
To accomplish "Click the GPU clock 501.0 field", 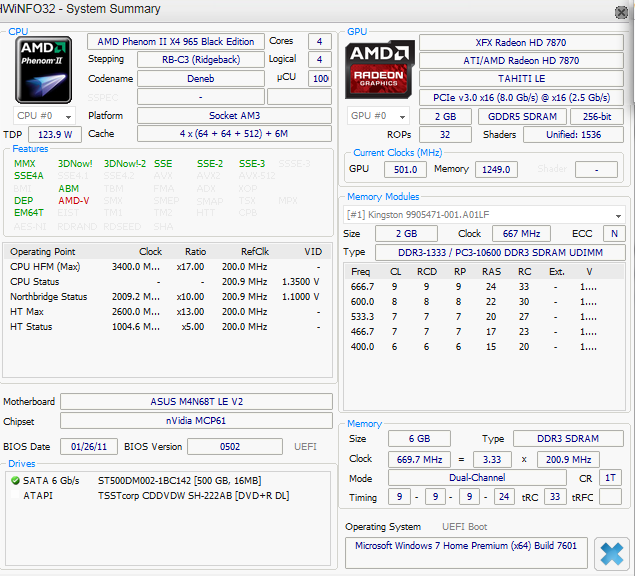I will coord(405,170).
